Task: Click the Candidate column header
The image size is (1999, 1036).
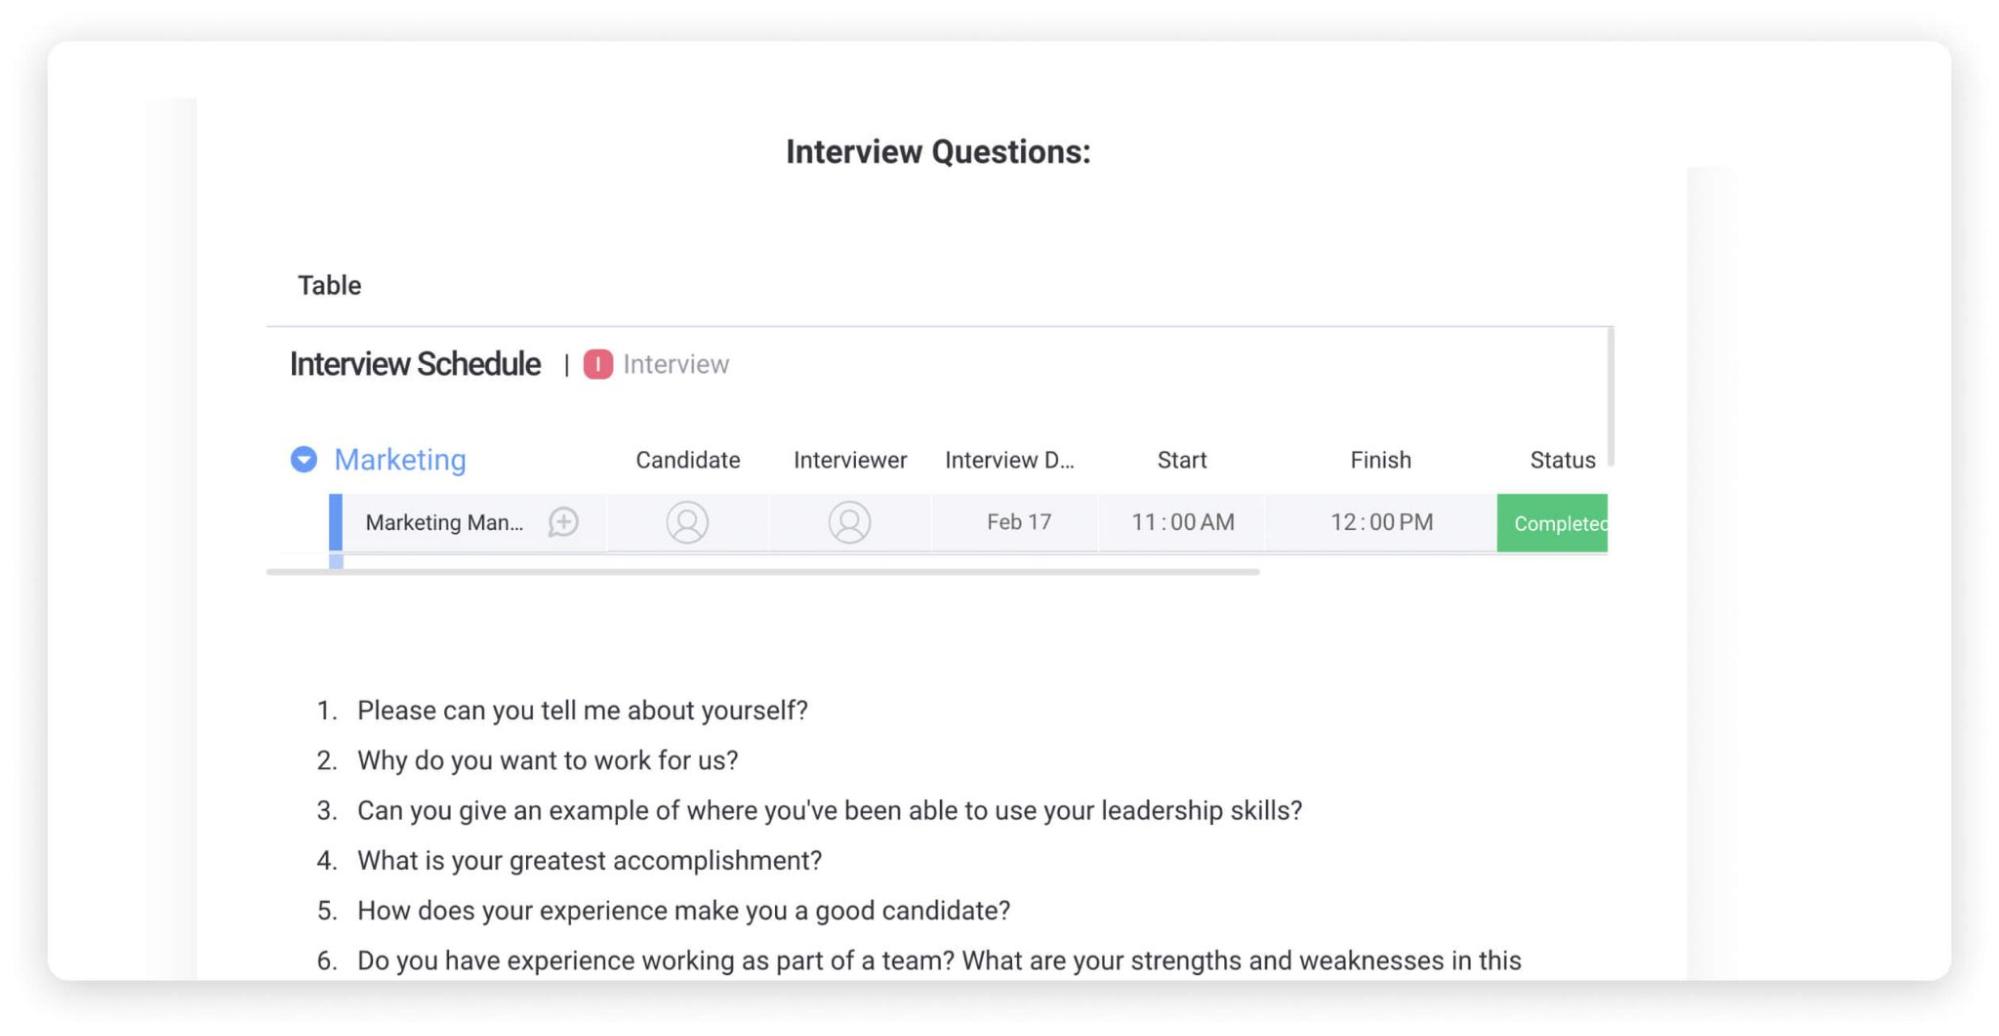Action: coord(687,459)
